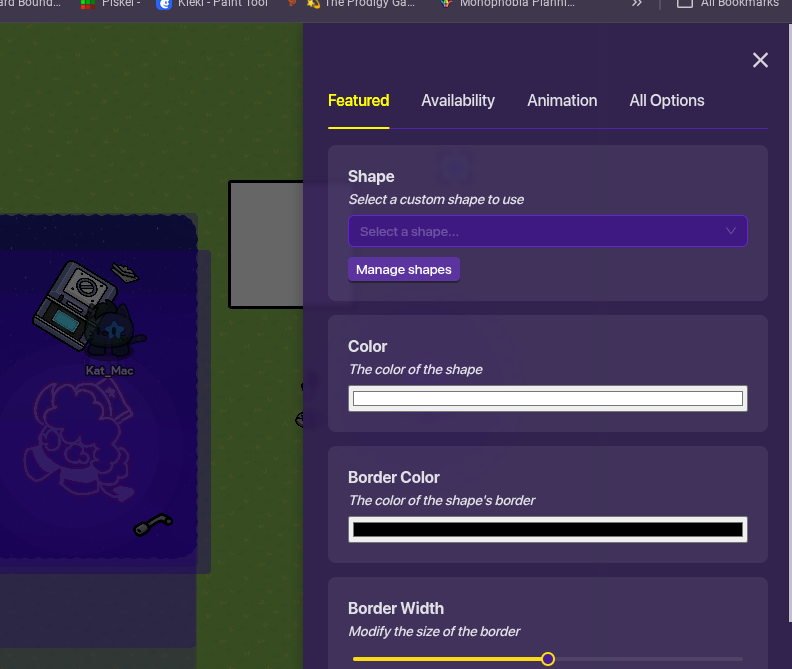Click the shape dropdown chevron arrow
This screenshot has height=669, width=792.
coord(731,231)
